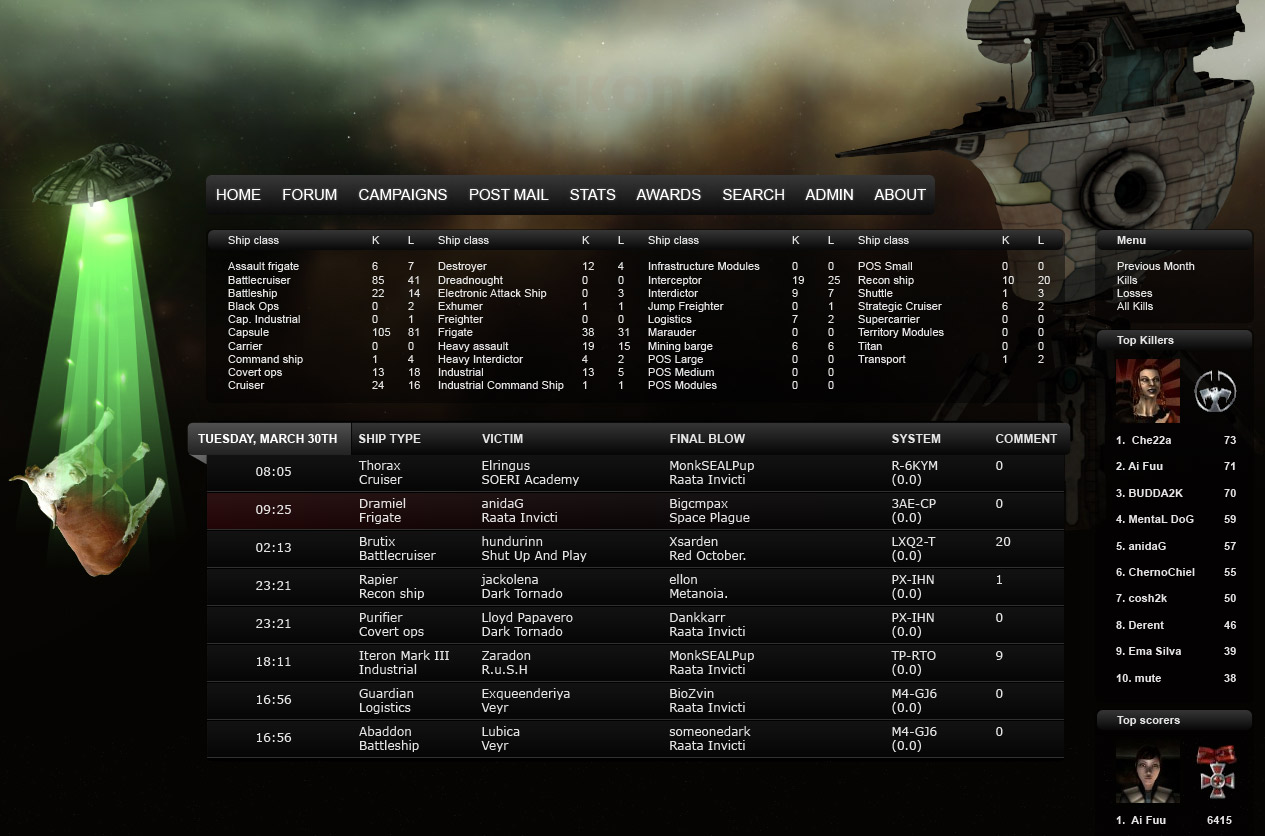
Task: Click the top killer corporation emblem icon
Action: pyautogui.click(x=1215, y=391)
